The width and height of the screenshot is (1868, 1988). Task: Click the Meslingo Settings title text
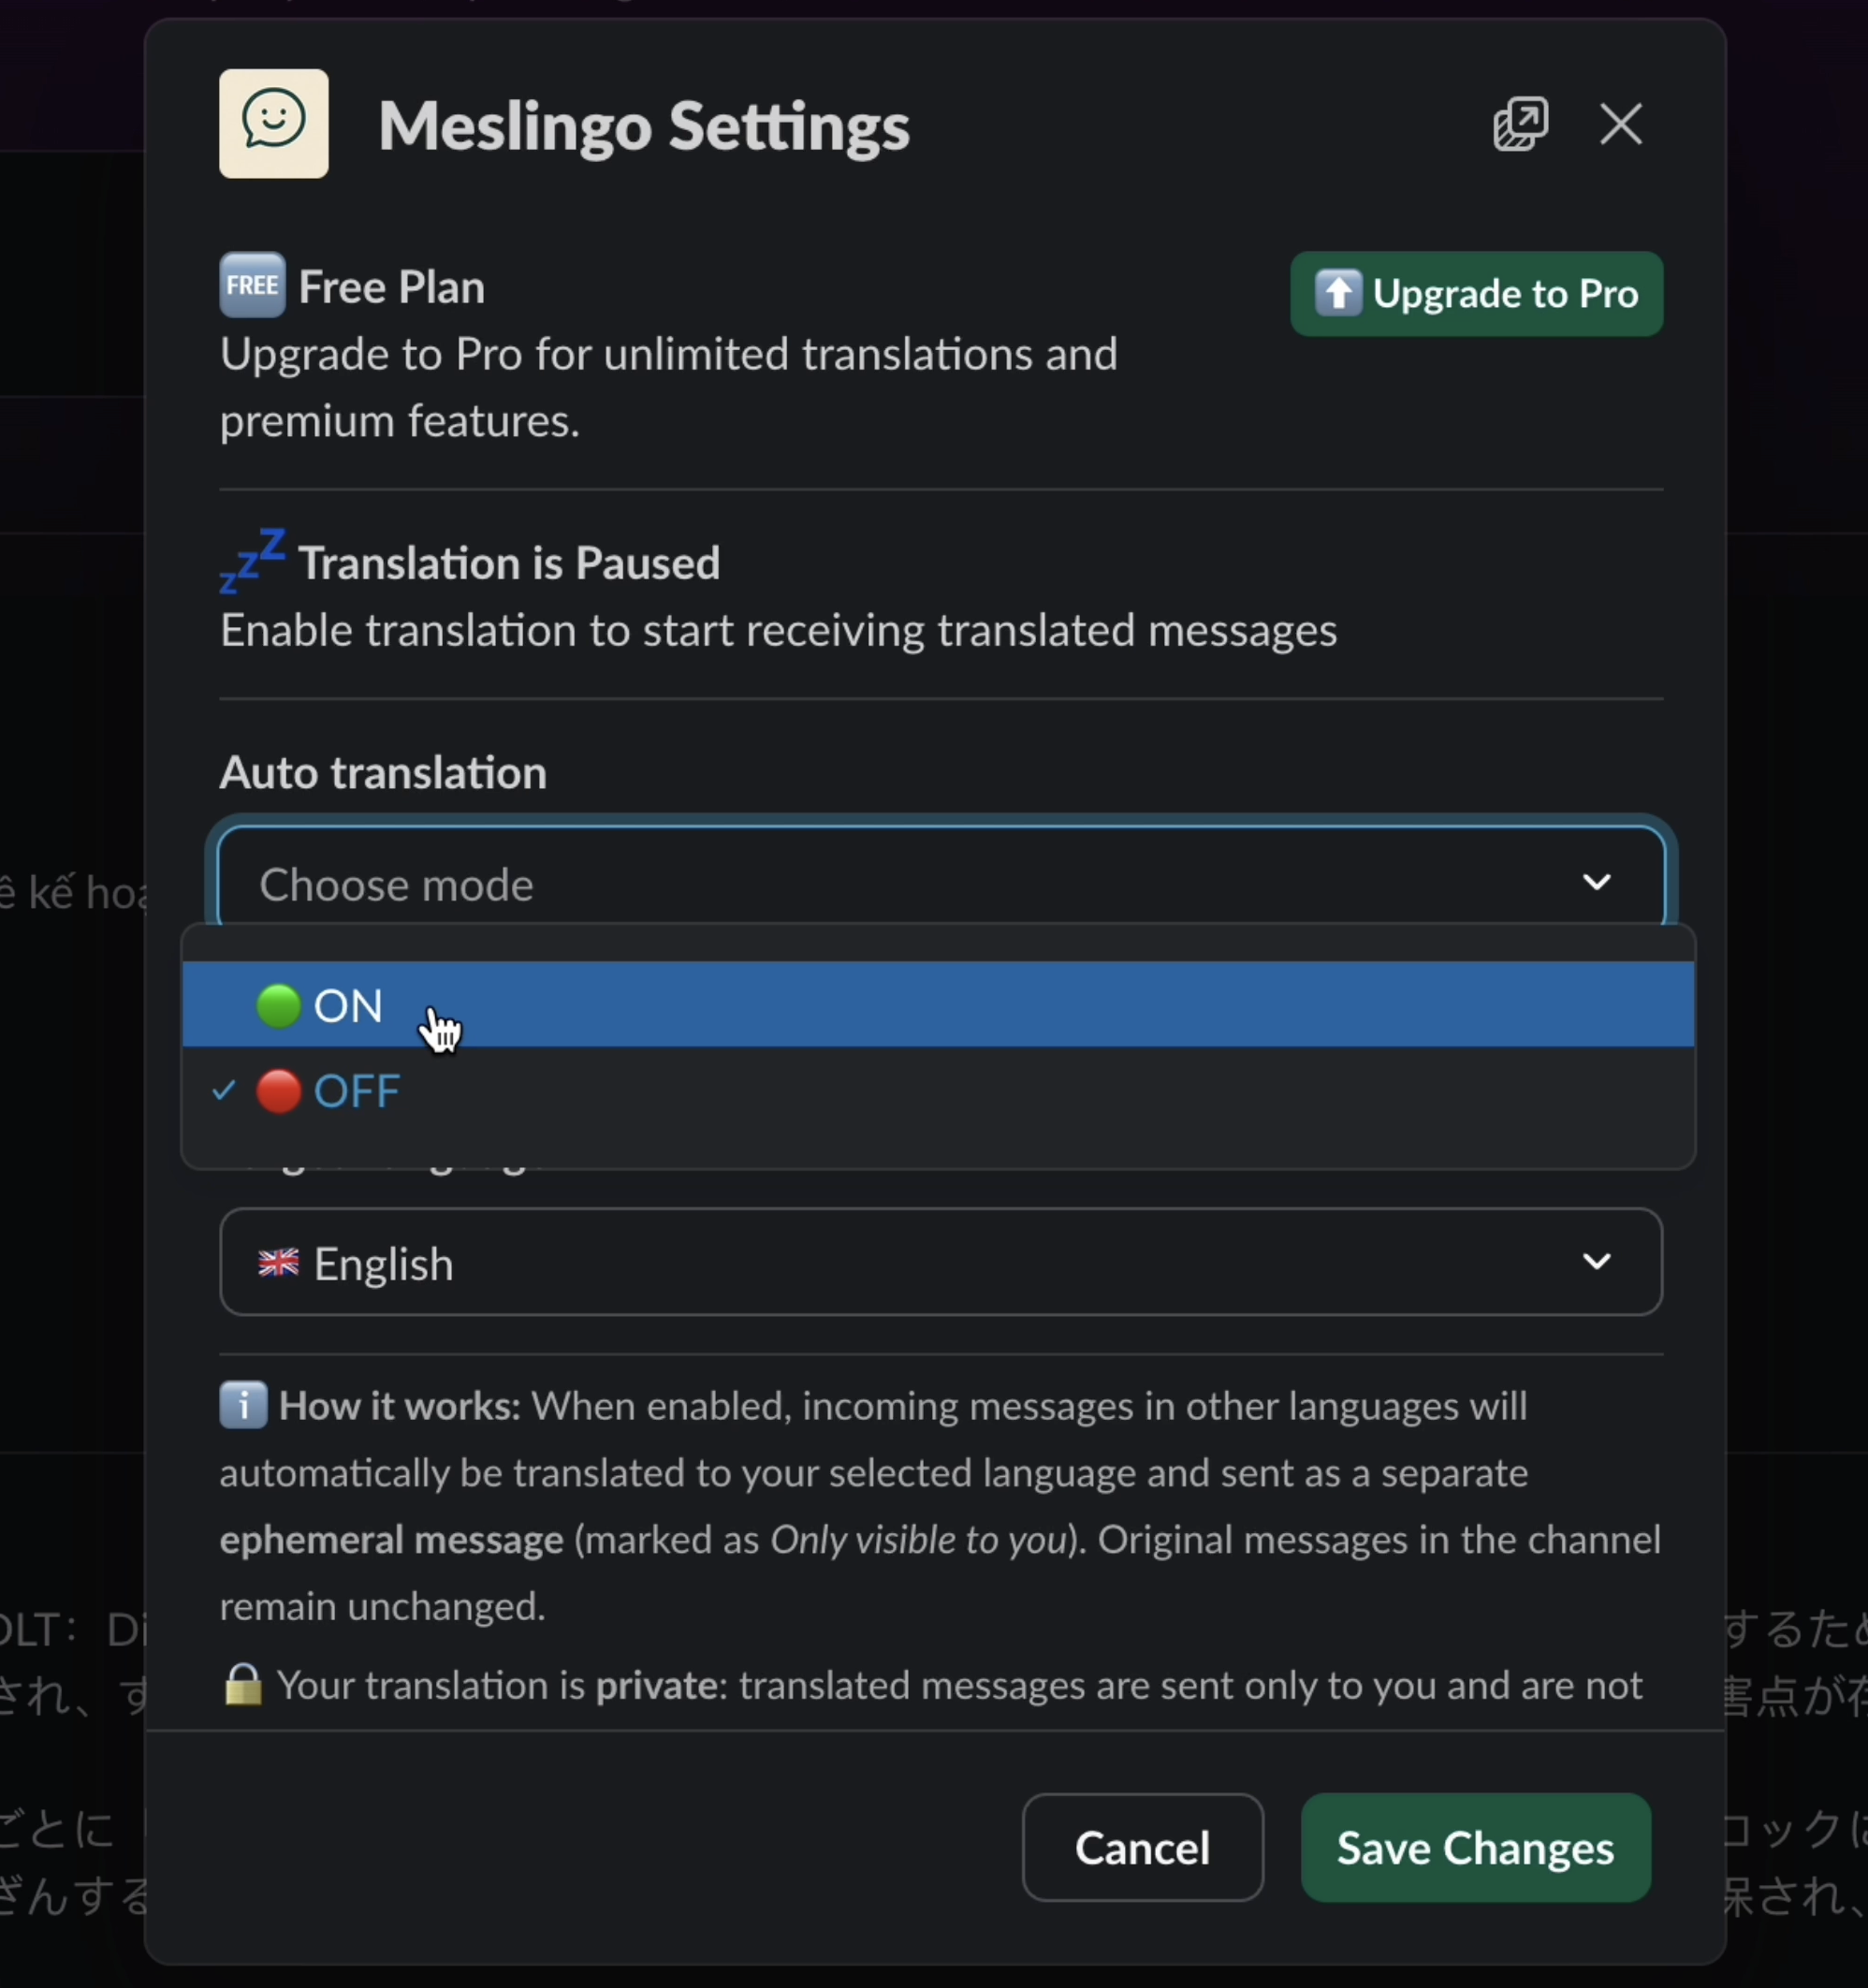coord(644,126)
